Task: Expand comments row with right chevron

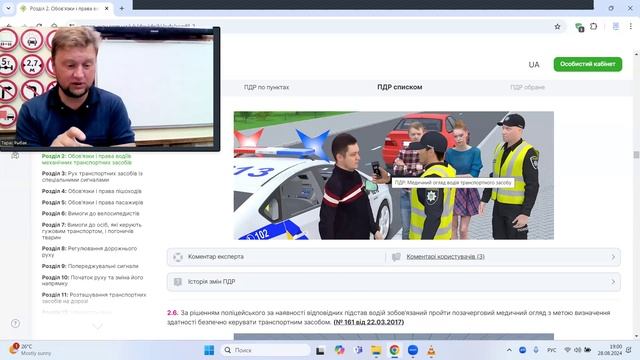Action: 613,257
